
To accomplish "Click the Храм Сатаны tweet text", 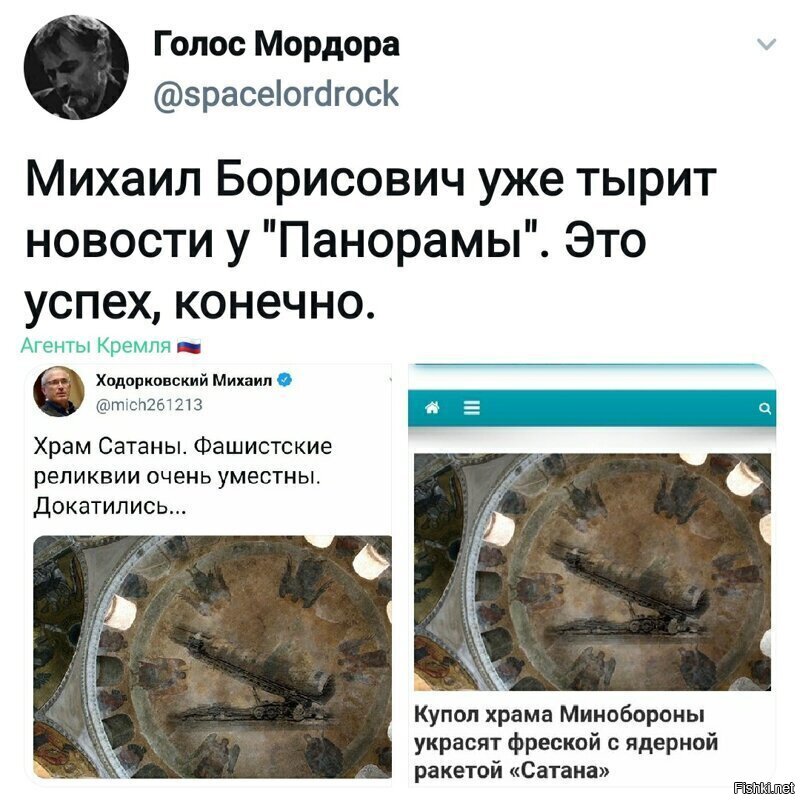I will pos(183,477).
